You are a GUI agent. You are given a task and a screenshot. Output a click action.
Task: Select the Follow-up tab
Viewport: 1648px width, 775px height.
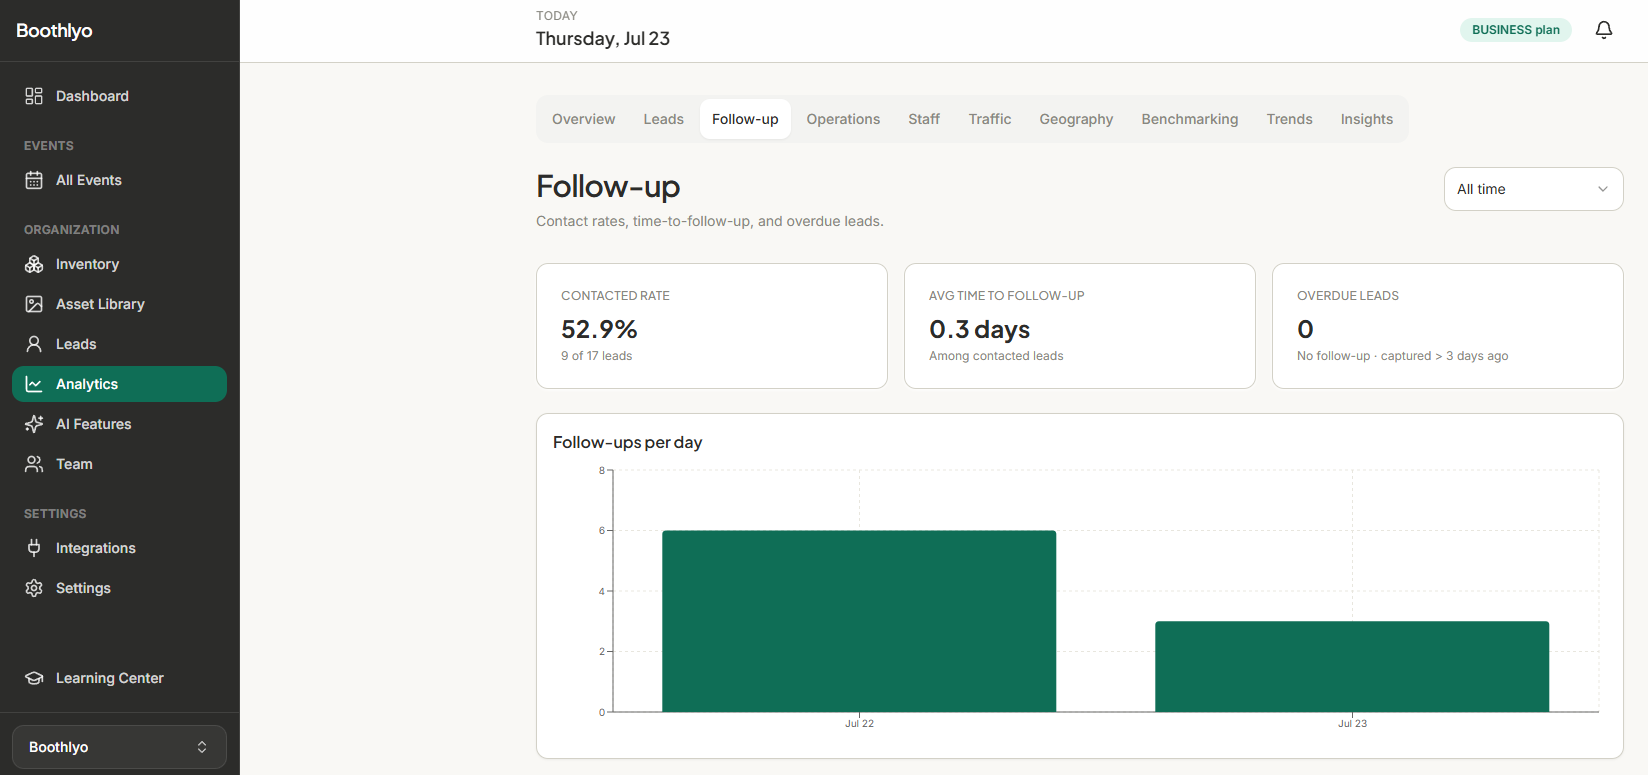point(745,119)
